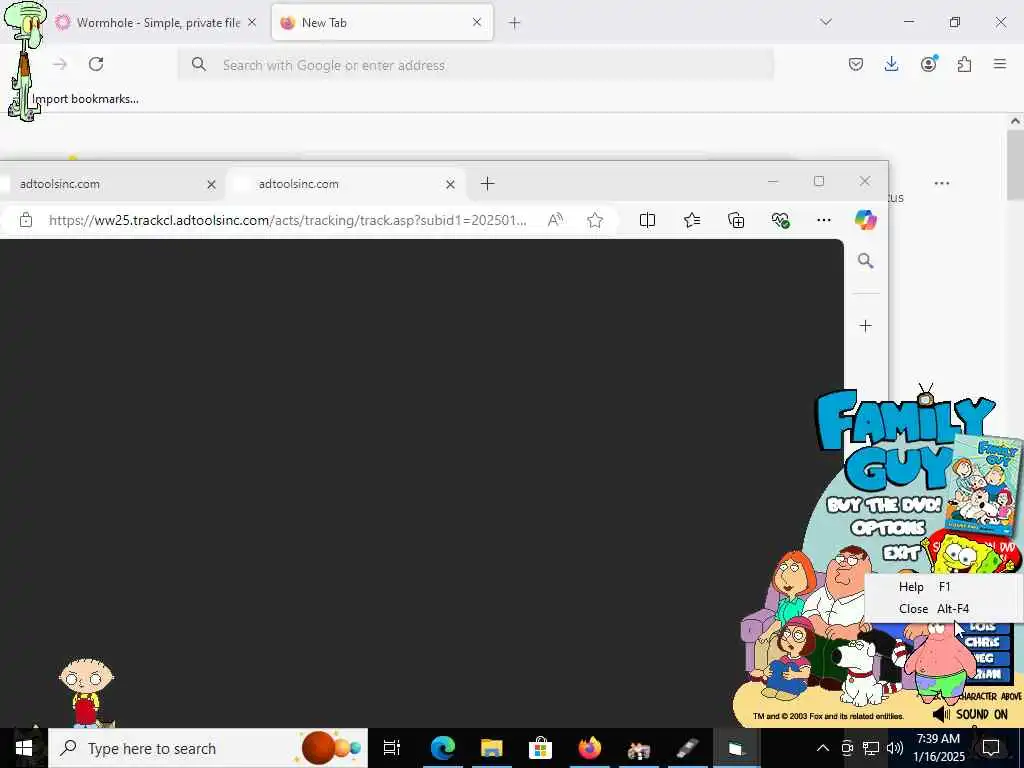Toggle Sound On in Family Guy widget
Viewport: 1024px width, 768px height.
coord(970,714)
